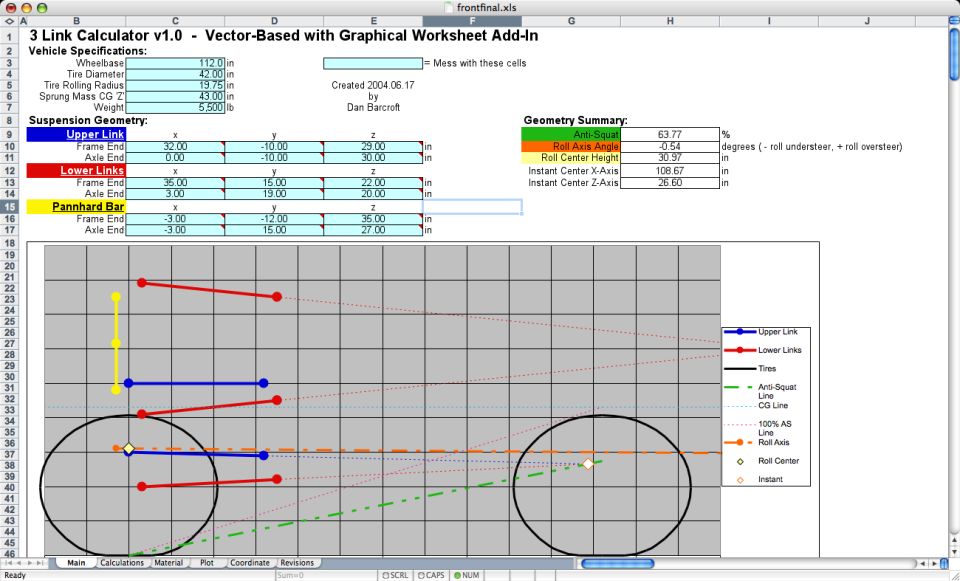Click the Roll Center legend entry

(767, 460)
